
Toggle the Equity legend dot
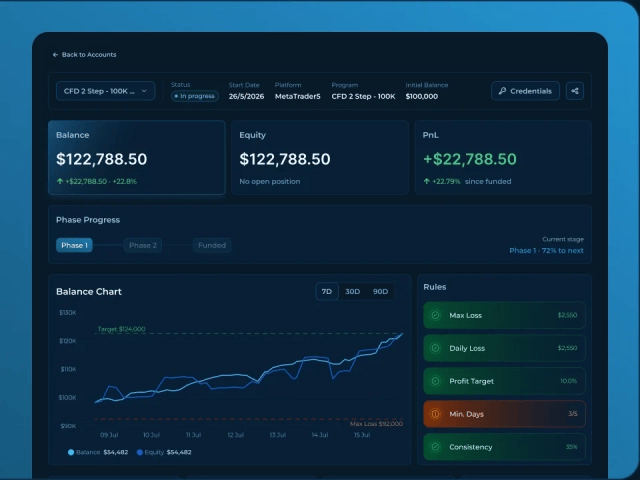tap(140, 452)
